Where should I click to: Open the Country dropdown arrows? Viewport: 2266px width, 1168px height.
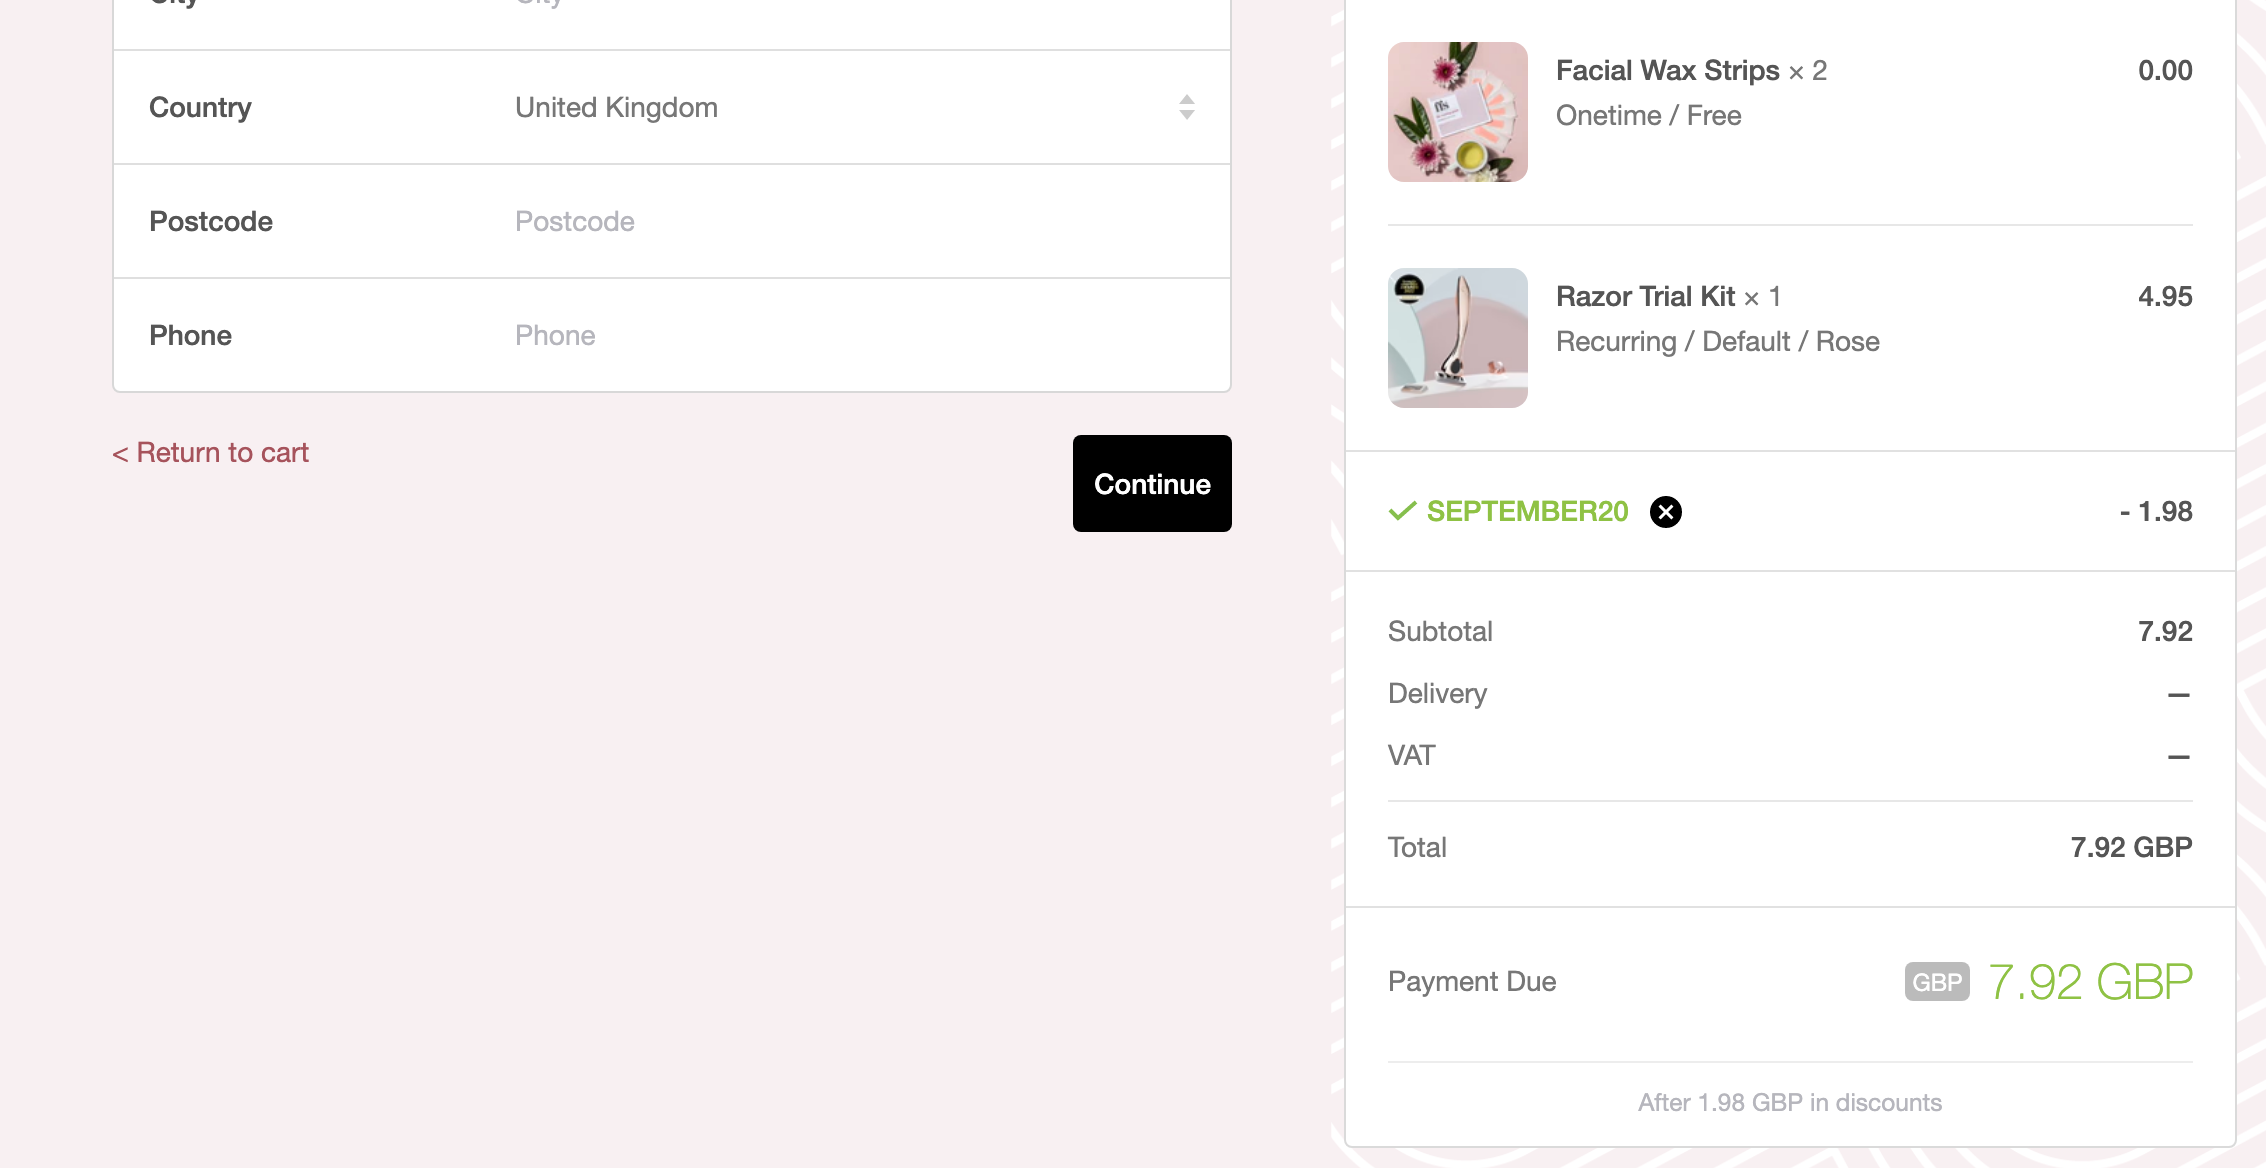pyautogui.click(x=1187, y=107)
